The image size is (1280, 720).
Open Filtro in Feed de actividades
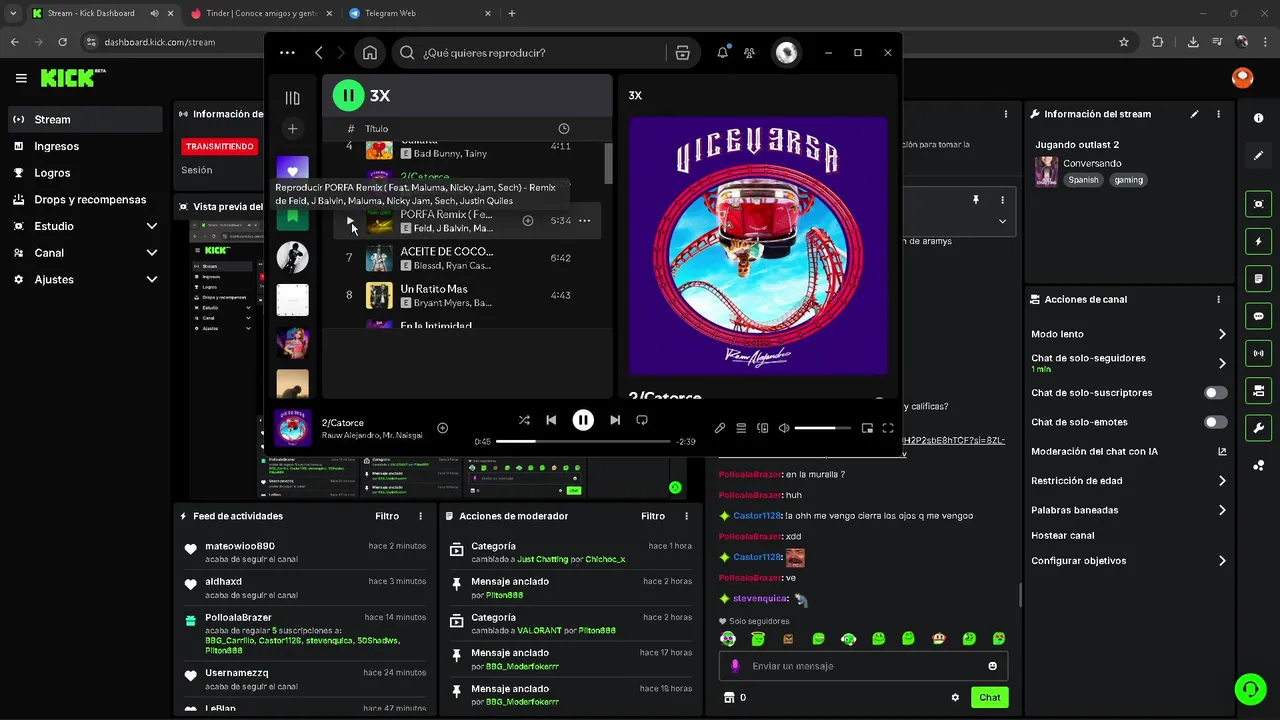387,516
